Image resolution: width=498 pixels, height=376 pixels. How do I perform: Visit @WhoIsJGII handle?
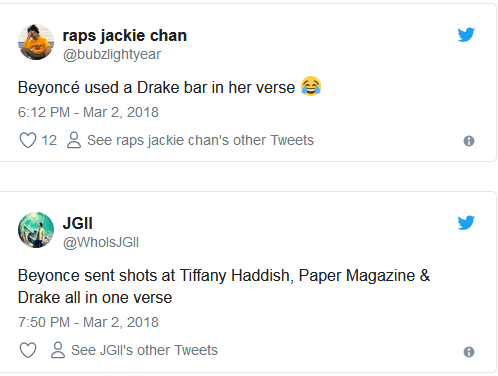101,242
